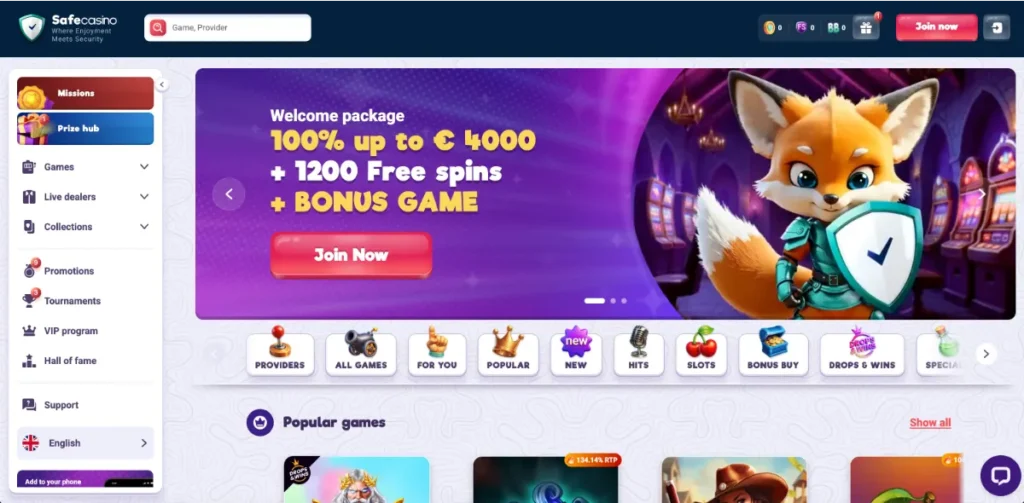
Task: Expand the Games menu chevron
Action: click(144, 167)
